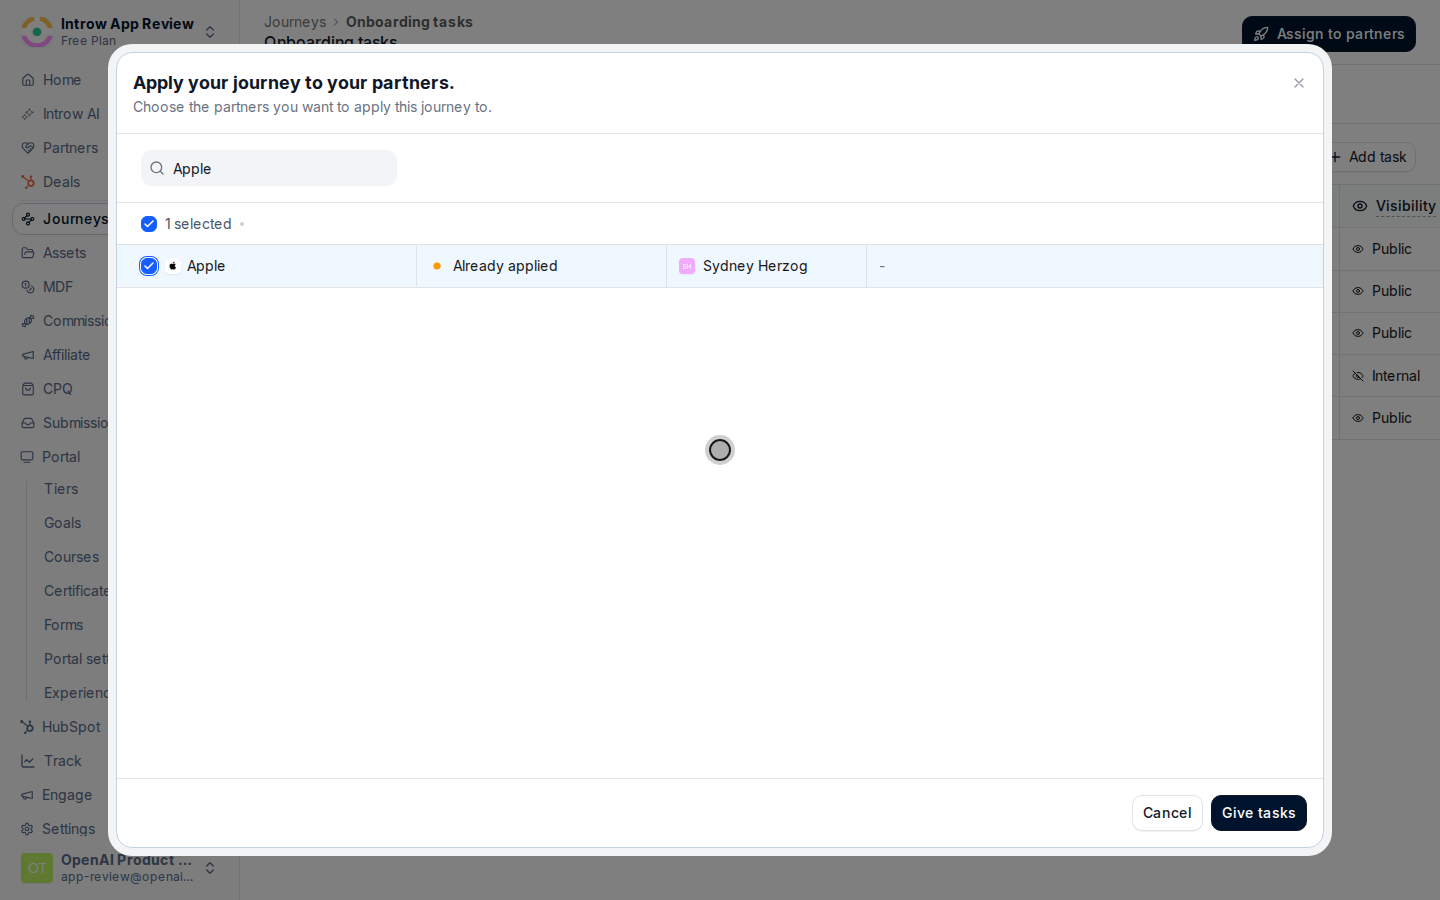The image size is (1440, 900).
Task: Open Tiers under Portal
Action: pyautogui.click(x=61, y=489)
